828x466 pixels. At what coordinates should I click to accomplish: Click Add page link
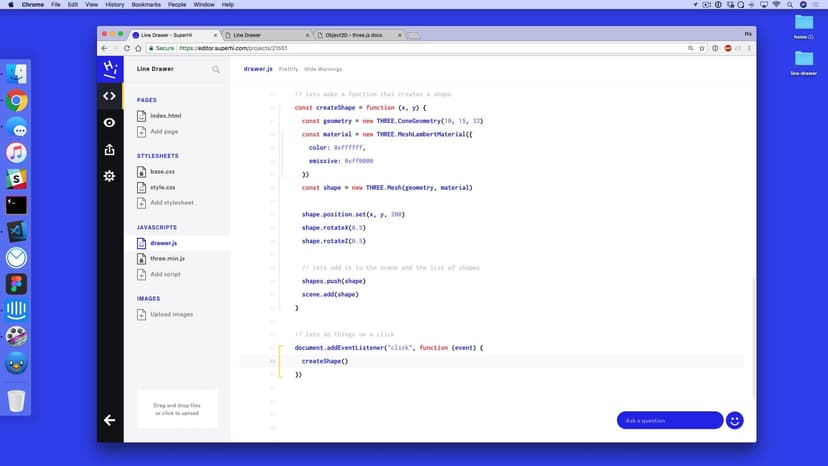pos(164,131)
